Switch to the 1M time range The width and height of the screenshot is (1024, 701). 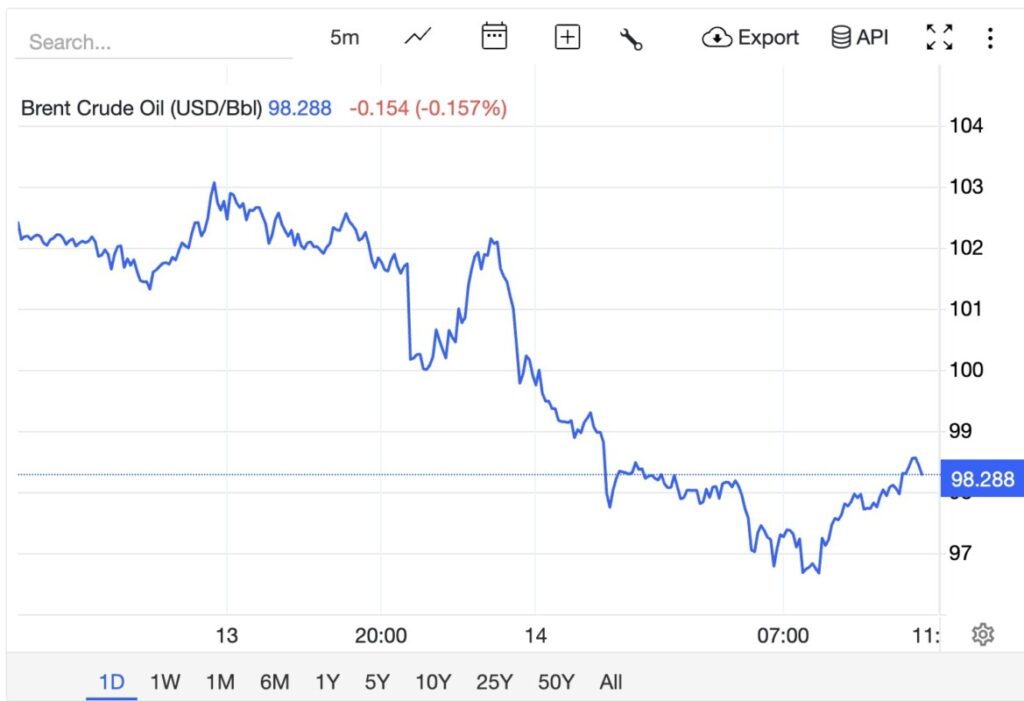(x=220, y=682)
